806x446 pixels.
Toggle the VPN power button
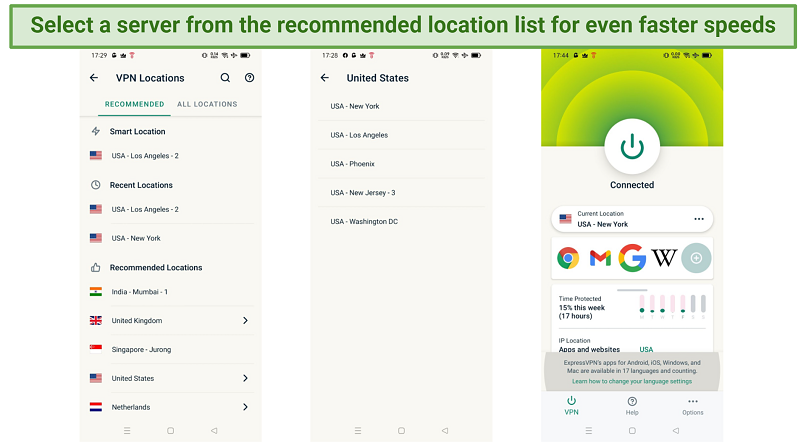632,147
